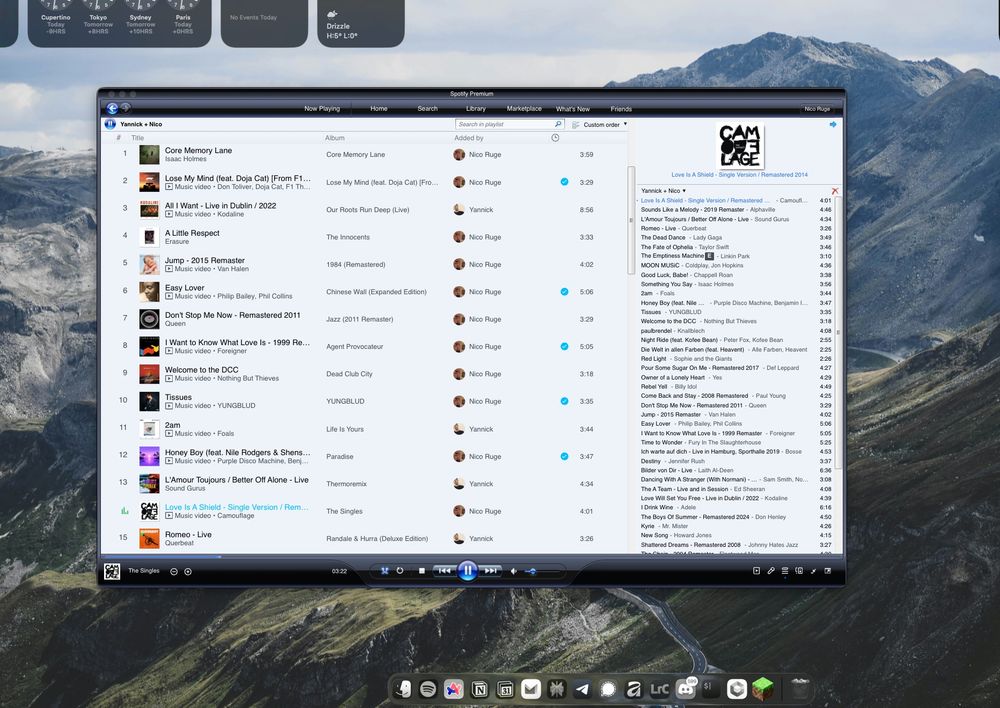1000x708 pixels.
Task: Remove song with minus circle icon
Action: pos(174,572)
